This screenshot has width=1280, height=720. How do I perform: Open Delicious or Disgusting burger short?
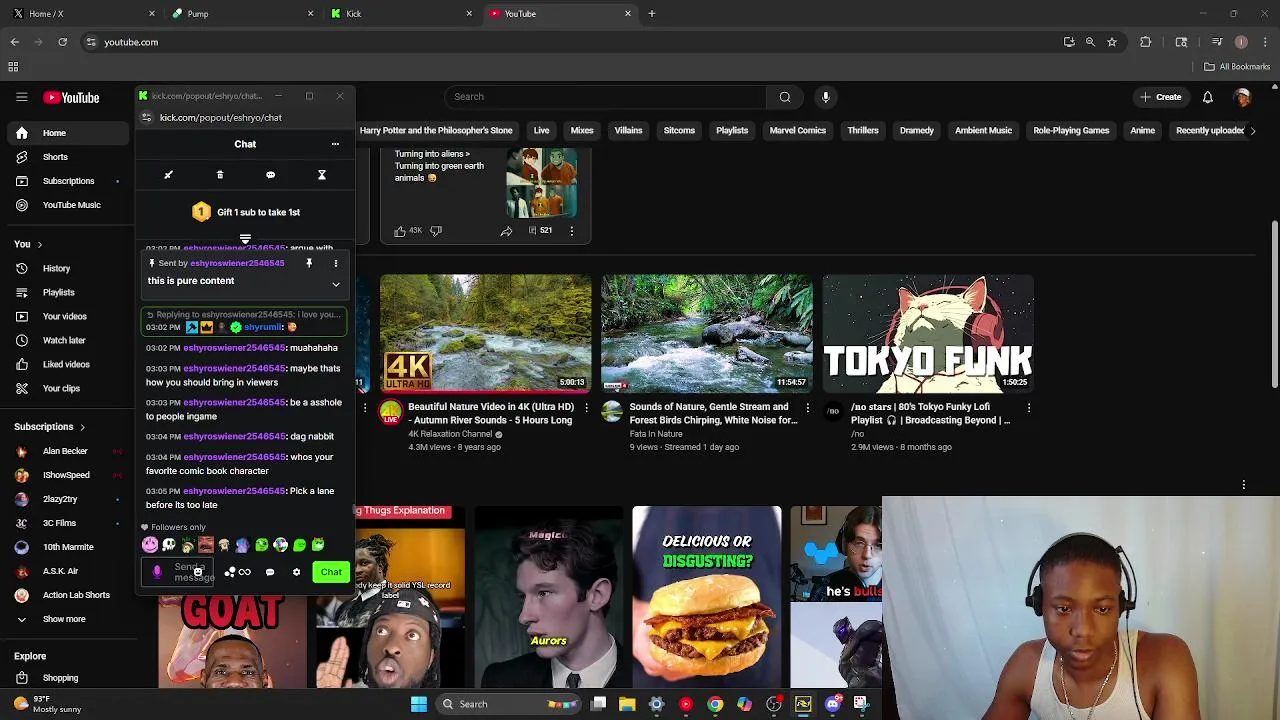[707, 597]
